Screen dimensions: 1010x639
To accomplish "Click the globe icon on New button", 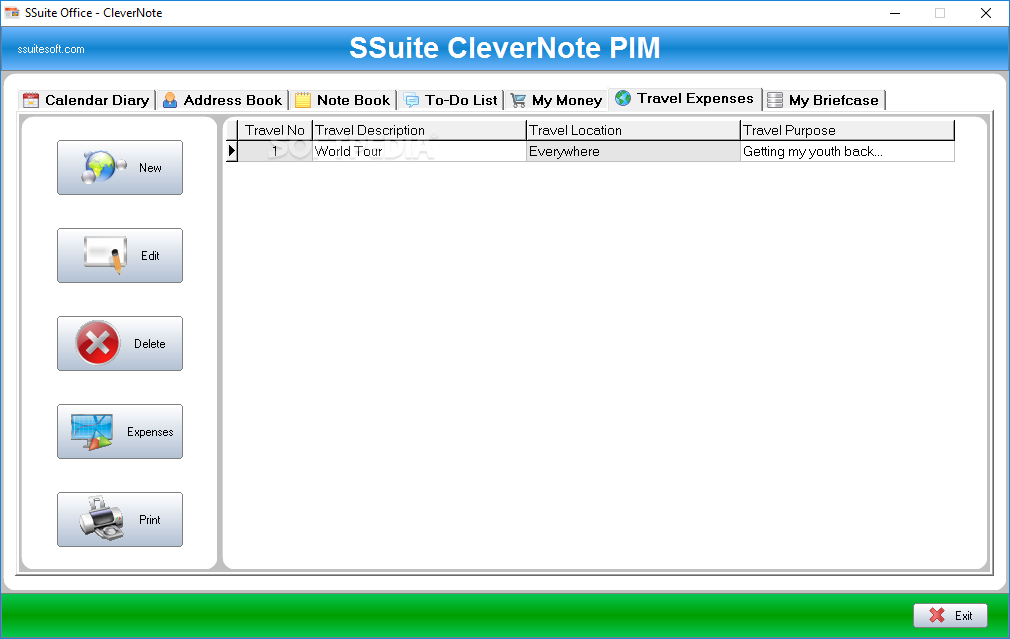I will (x=103, y=167).
